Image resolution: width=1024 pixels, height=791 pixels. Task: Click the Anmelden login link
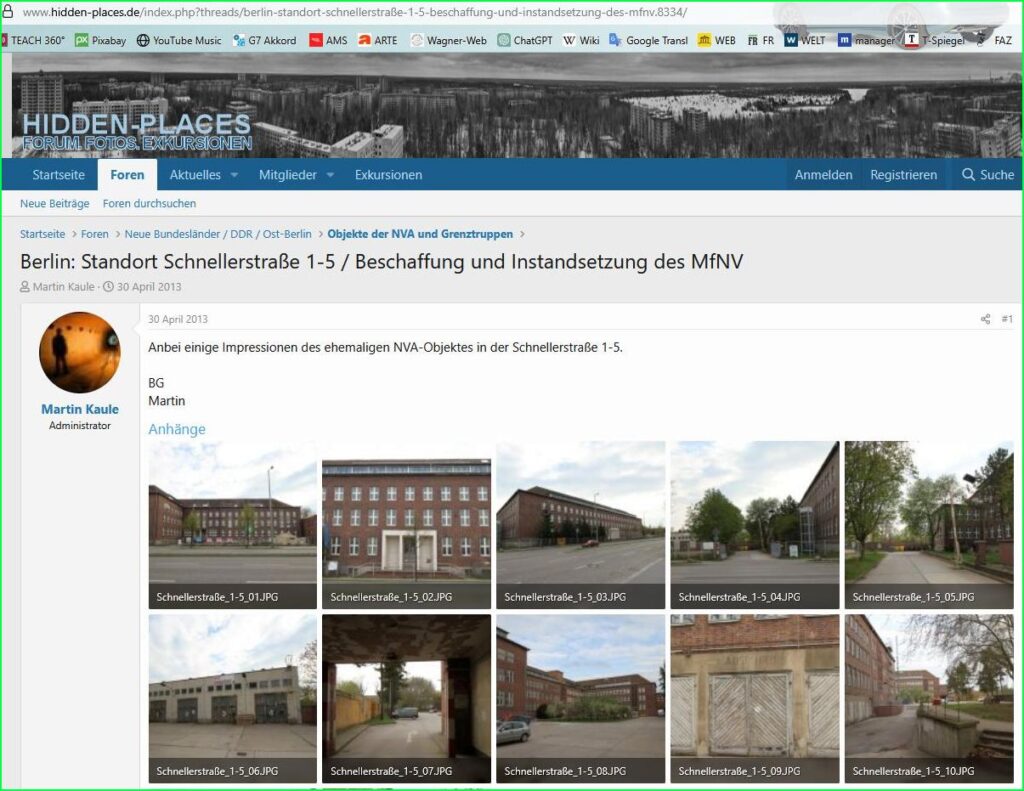point(823,175)
